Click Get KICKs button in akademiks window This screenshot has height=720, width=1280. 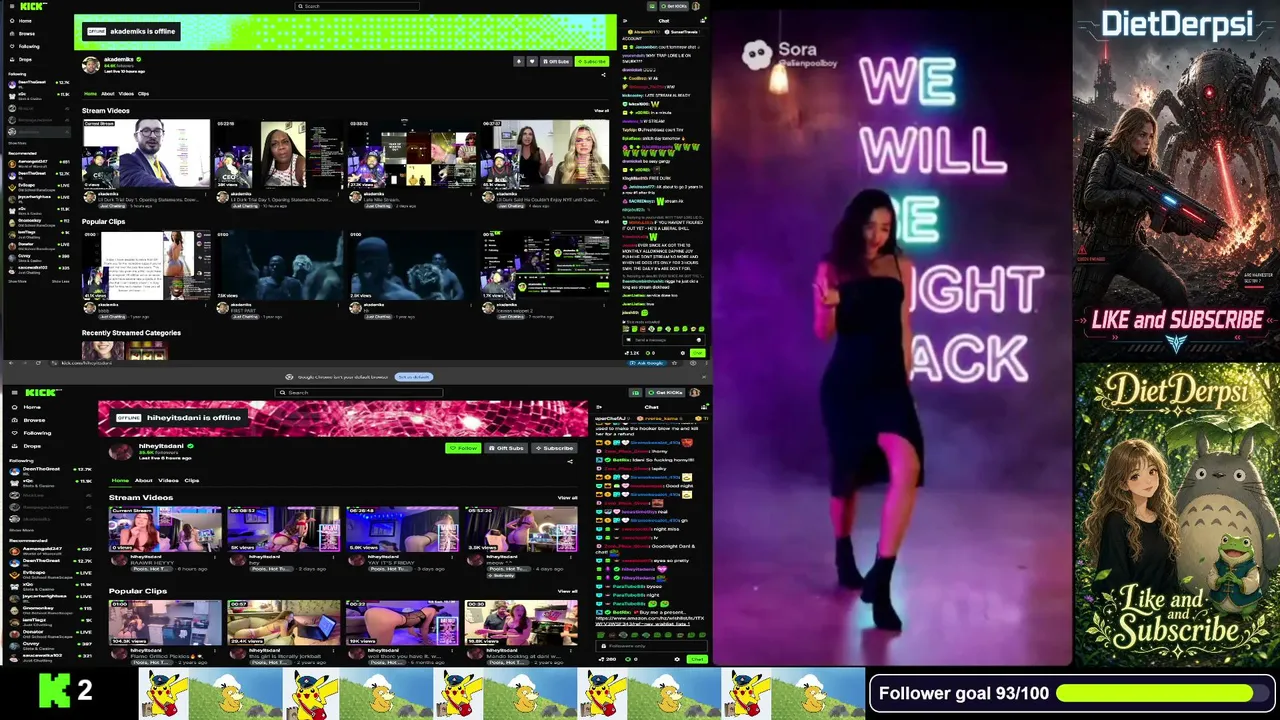pyautogui.click(x=675, y=6)
